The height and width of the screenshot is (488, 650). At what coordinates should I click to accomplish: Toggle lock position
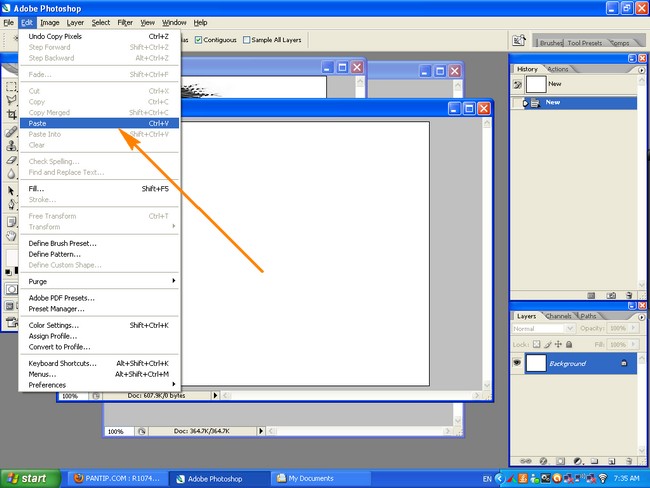tap(558, 344)
